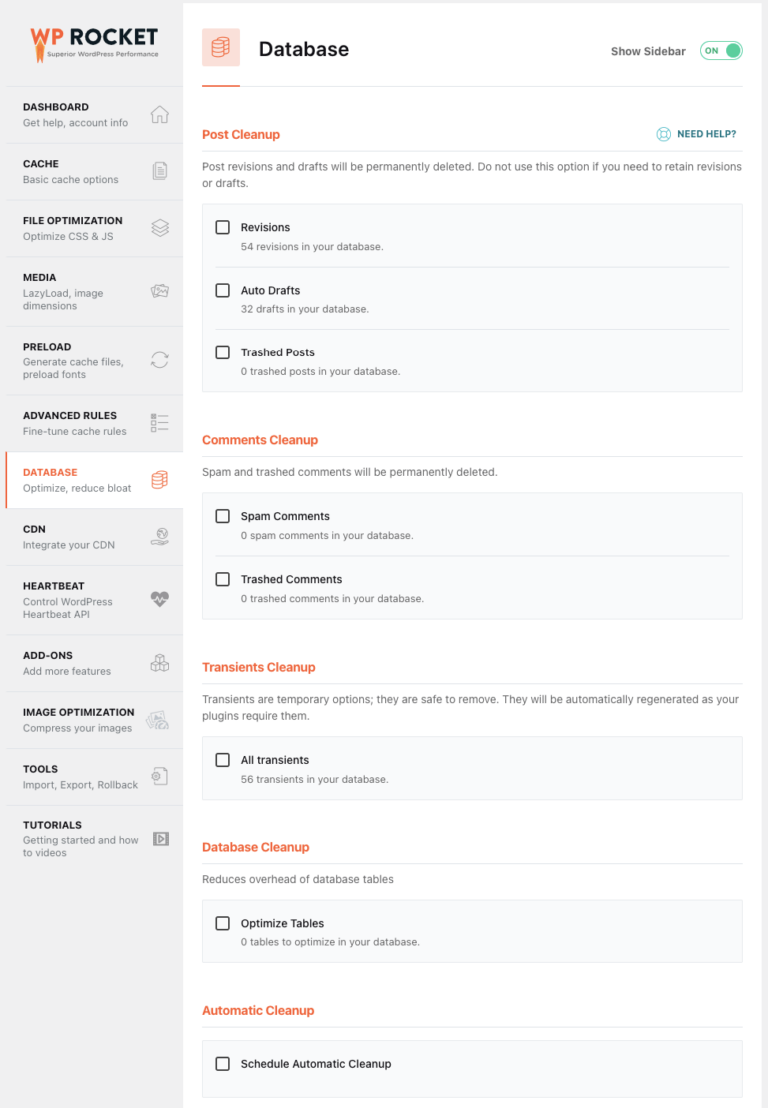Check the All transients option

[222, 760]
